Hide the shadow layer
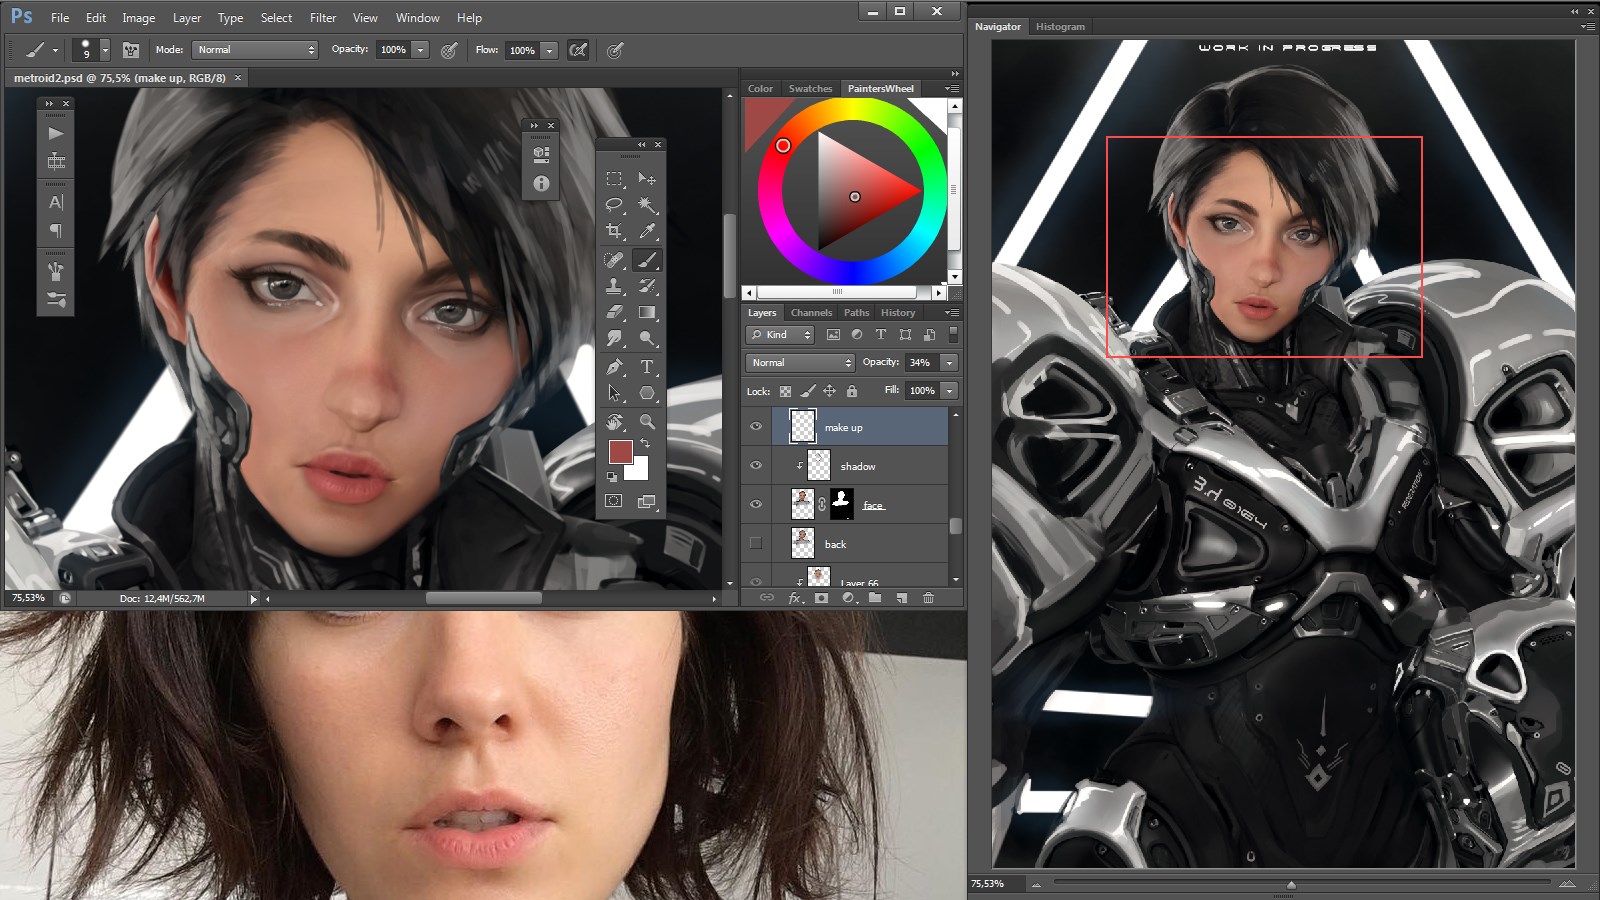The width and height of the screenshot is (1600, 900). [756, 466]
